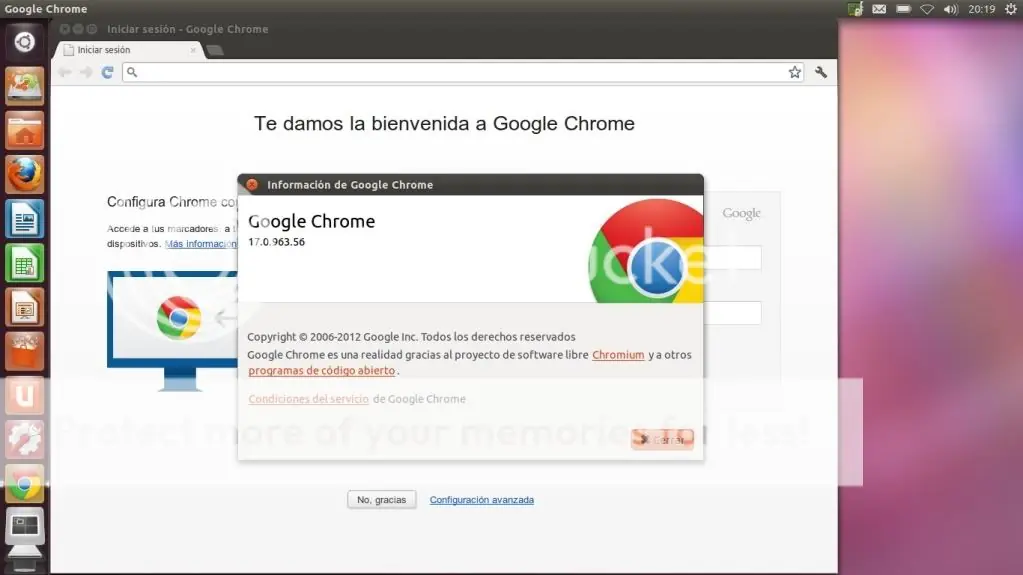Open programas de código abierto link

322,371
